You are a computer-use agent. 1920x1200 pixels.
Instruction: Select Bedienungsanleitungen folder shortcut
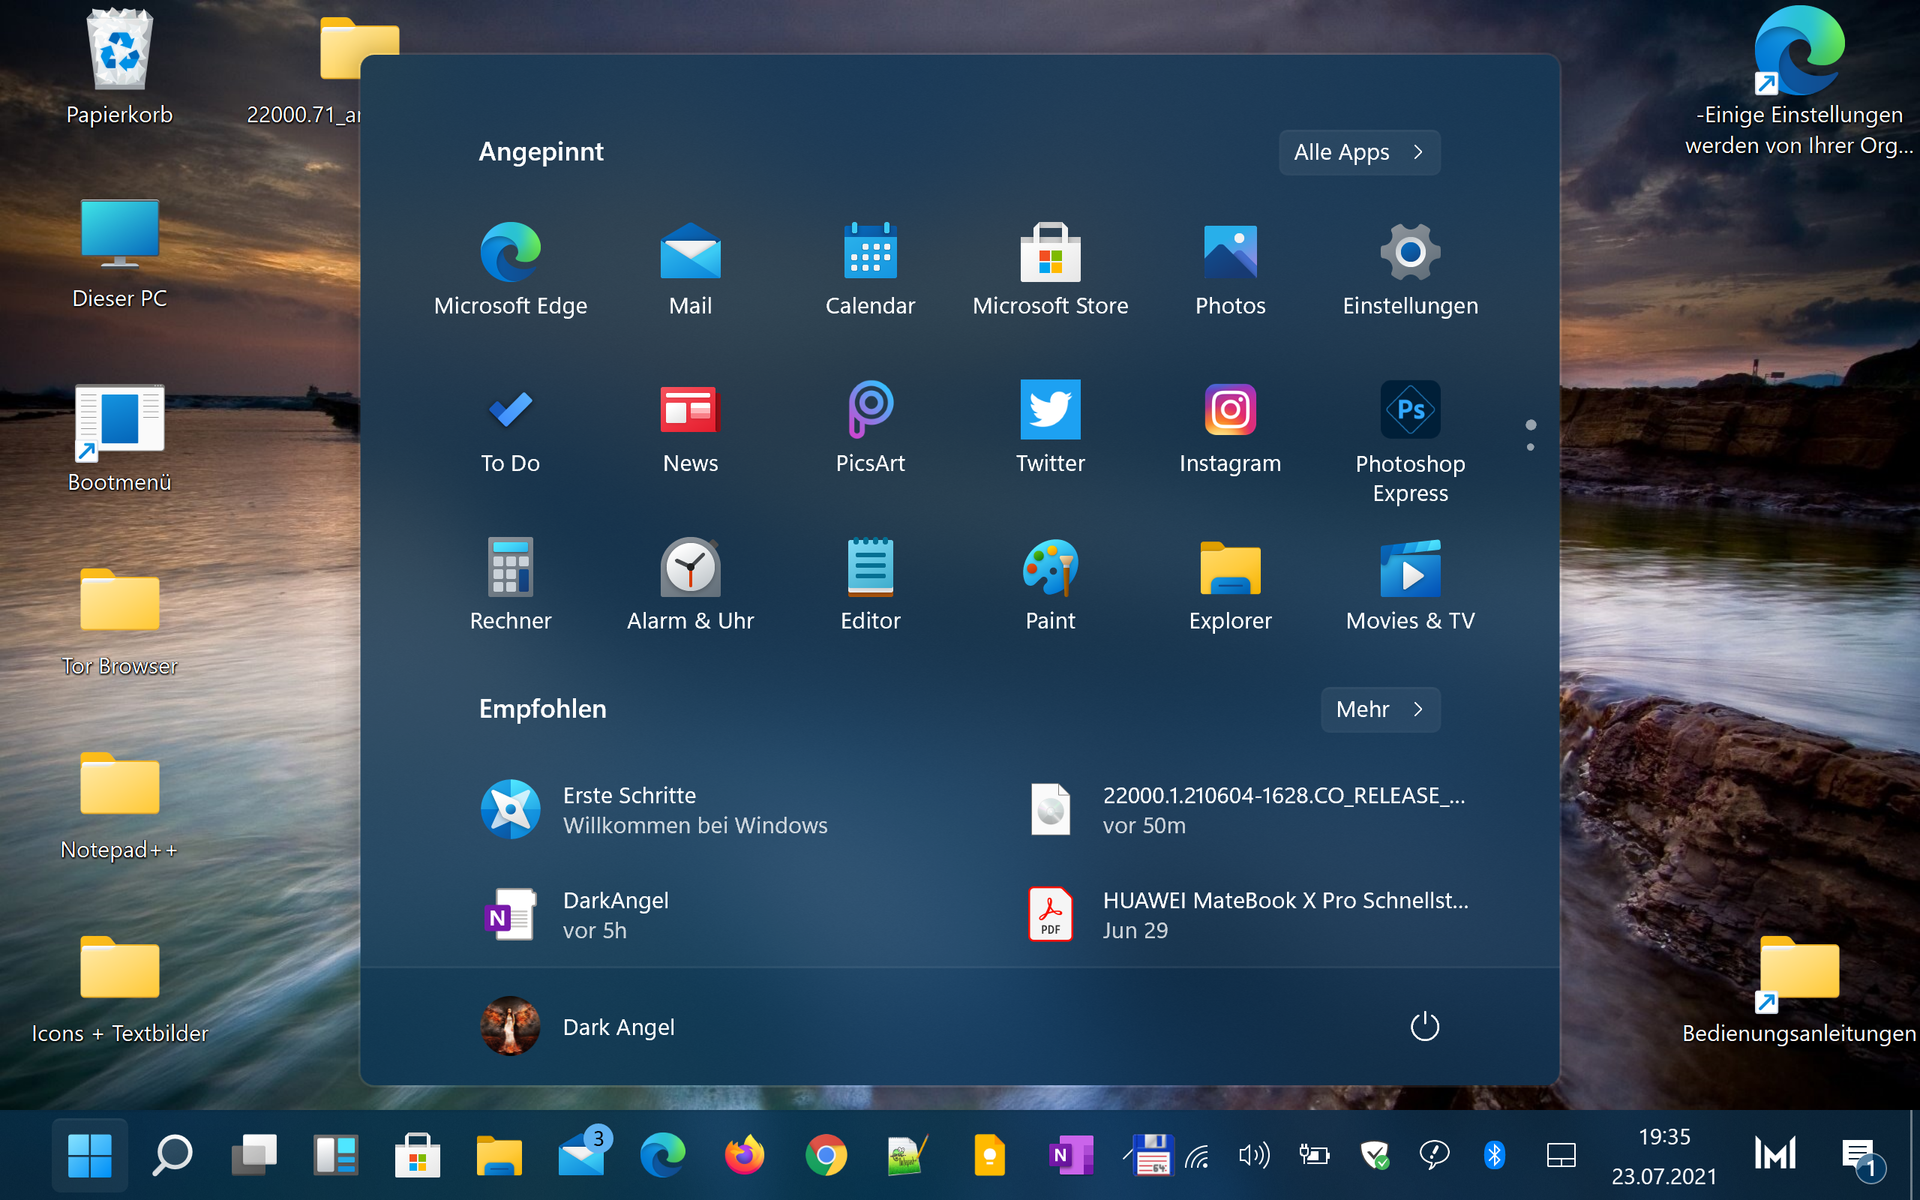click(1799, 990)
